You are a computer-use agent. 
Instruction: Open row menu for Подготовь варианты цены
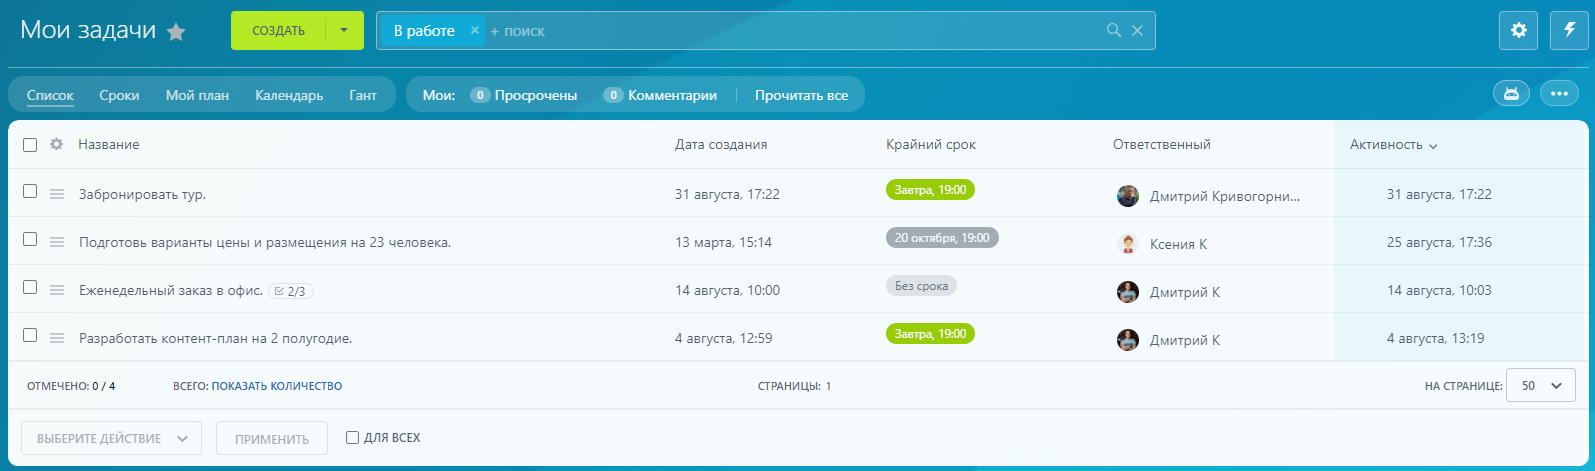point(57,242)
